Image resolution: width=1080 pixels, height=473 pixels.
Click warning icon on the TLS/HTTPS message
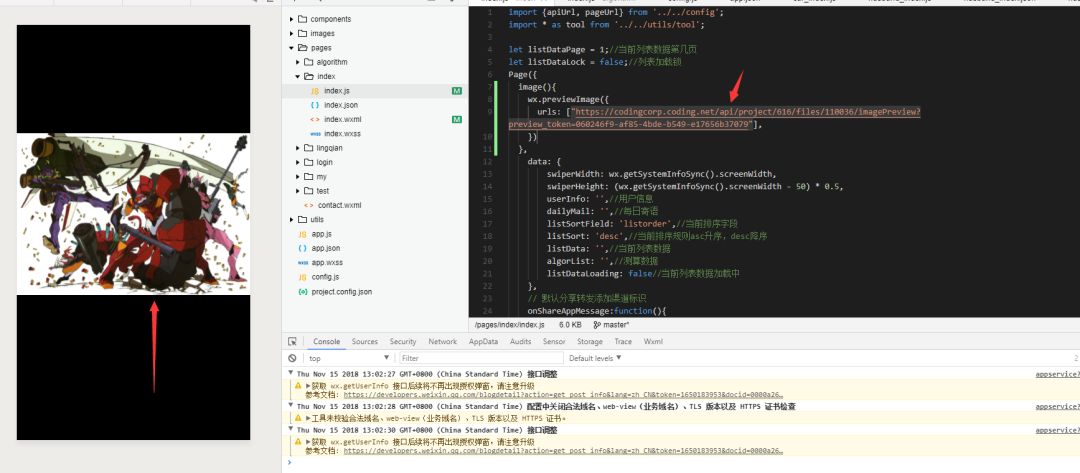click(x=298, y=418)
